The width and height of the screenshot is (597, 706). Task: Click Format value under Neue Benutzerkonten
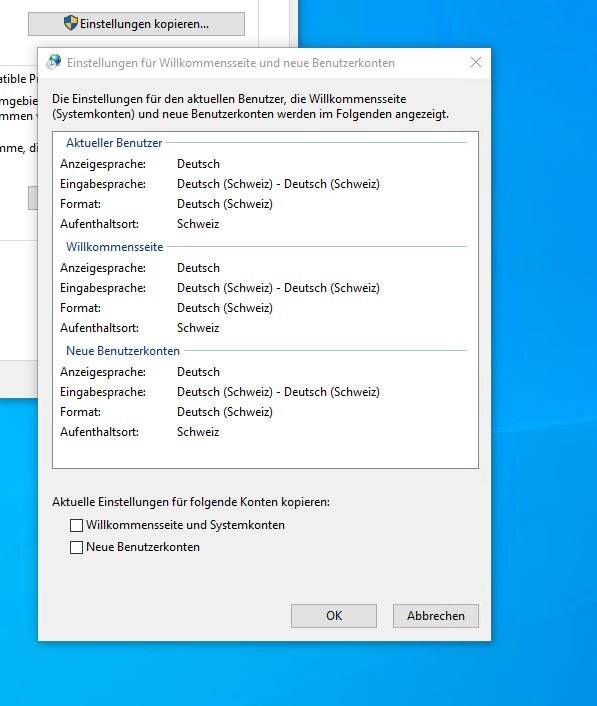[x=225, y=412]
